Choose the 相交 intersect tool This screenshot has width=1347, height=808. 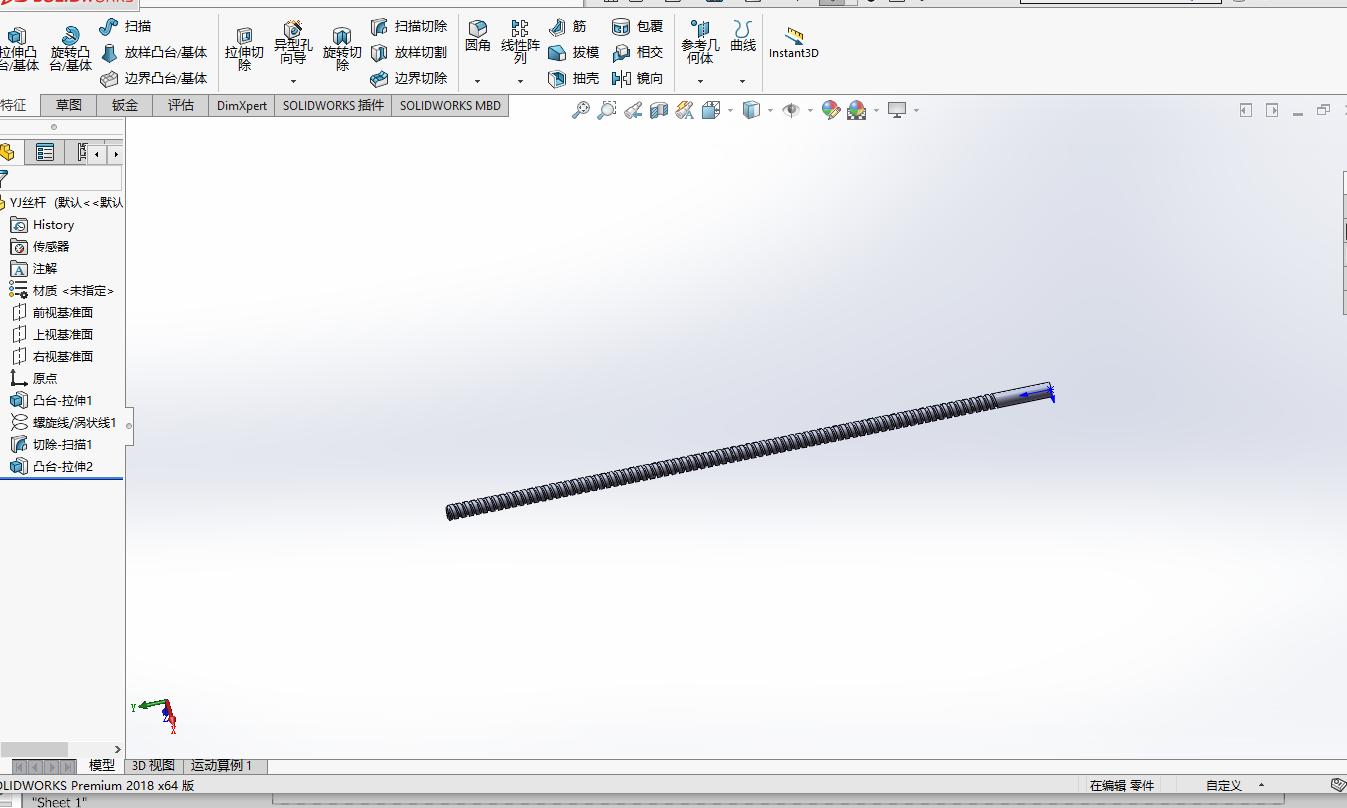pos(638,52)
